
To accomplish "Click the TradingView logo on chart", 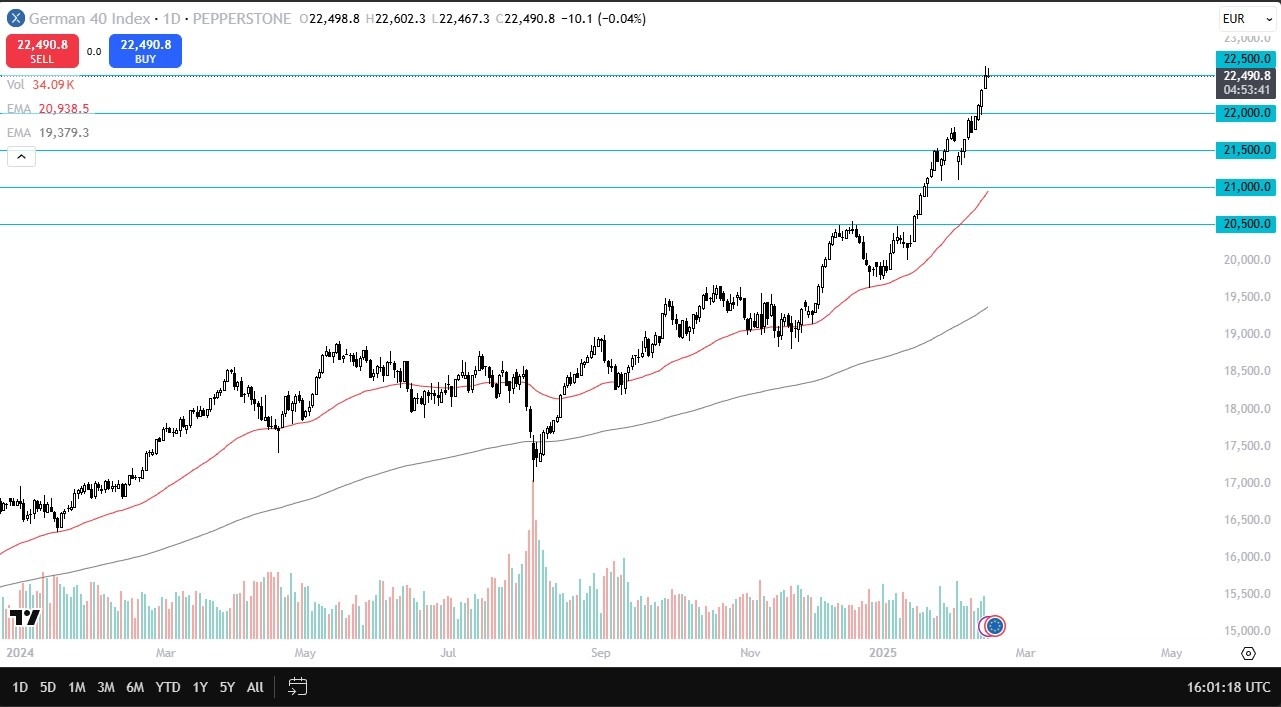I will (x=24, y=618).
